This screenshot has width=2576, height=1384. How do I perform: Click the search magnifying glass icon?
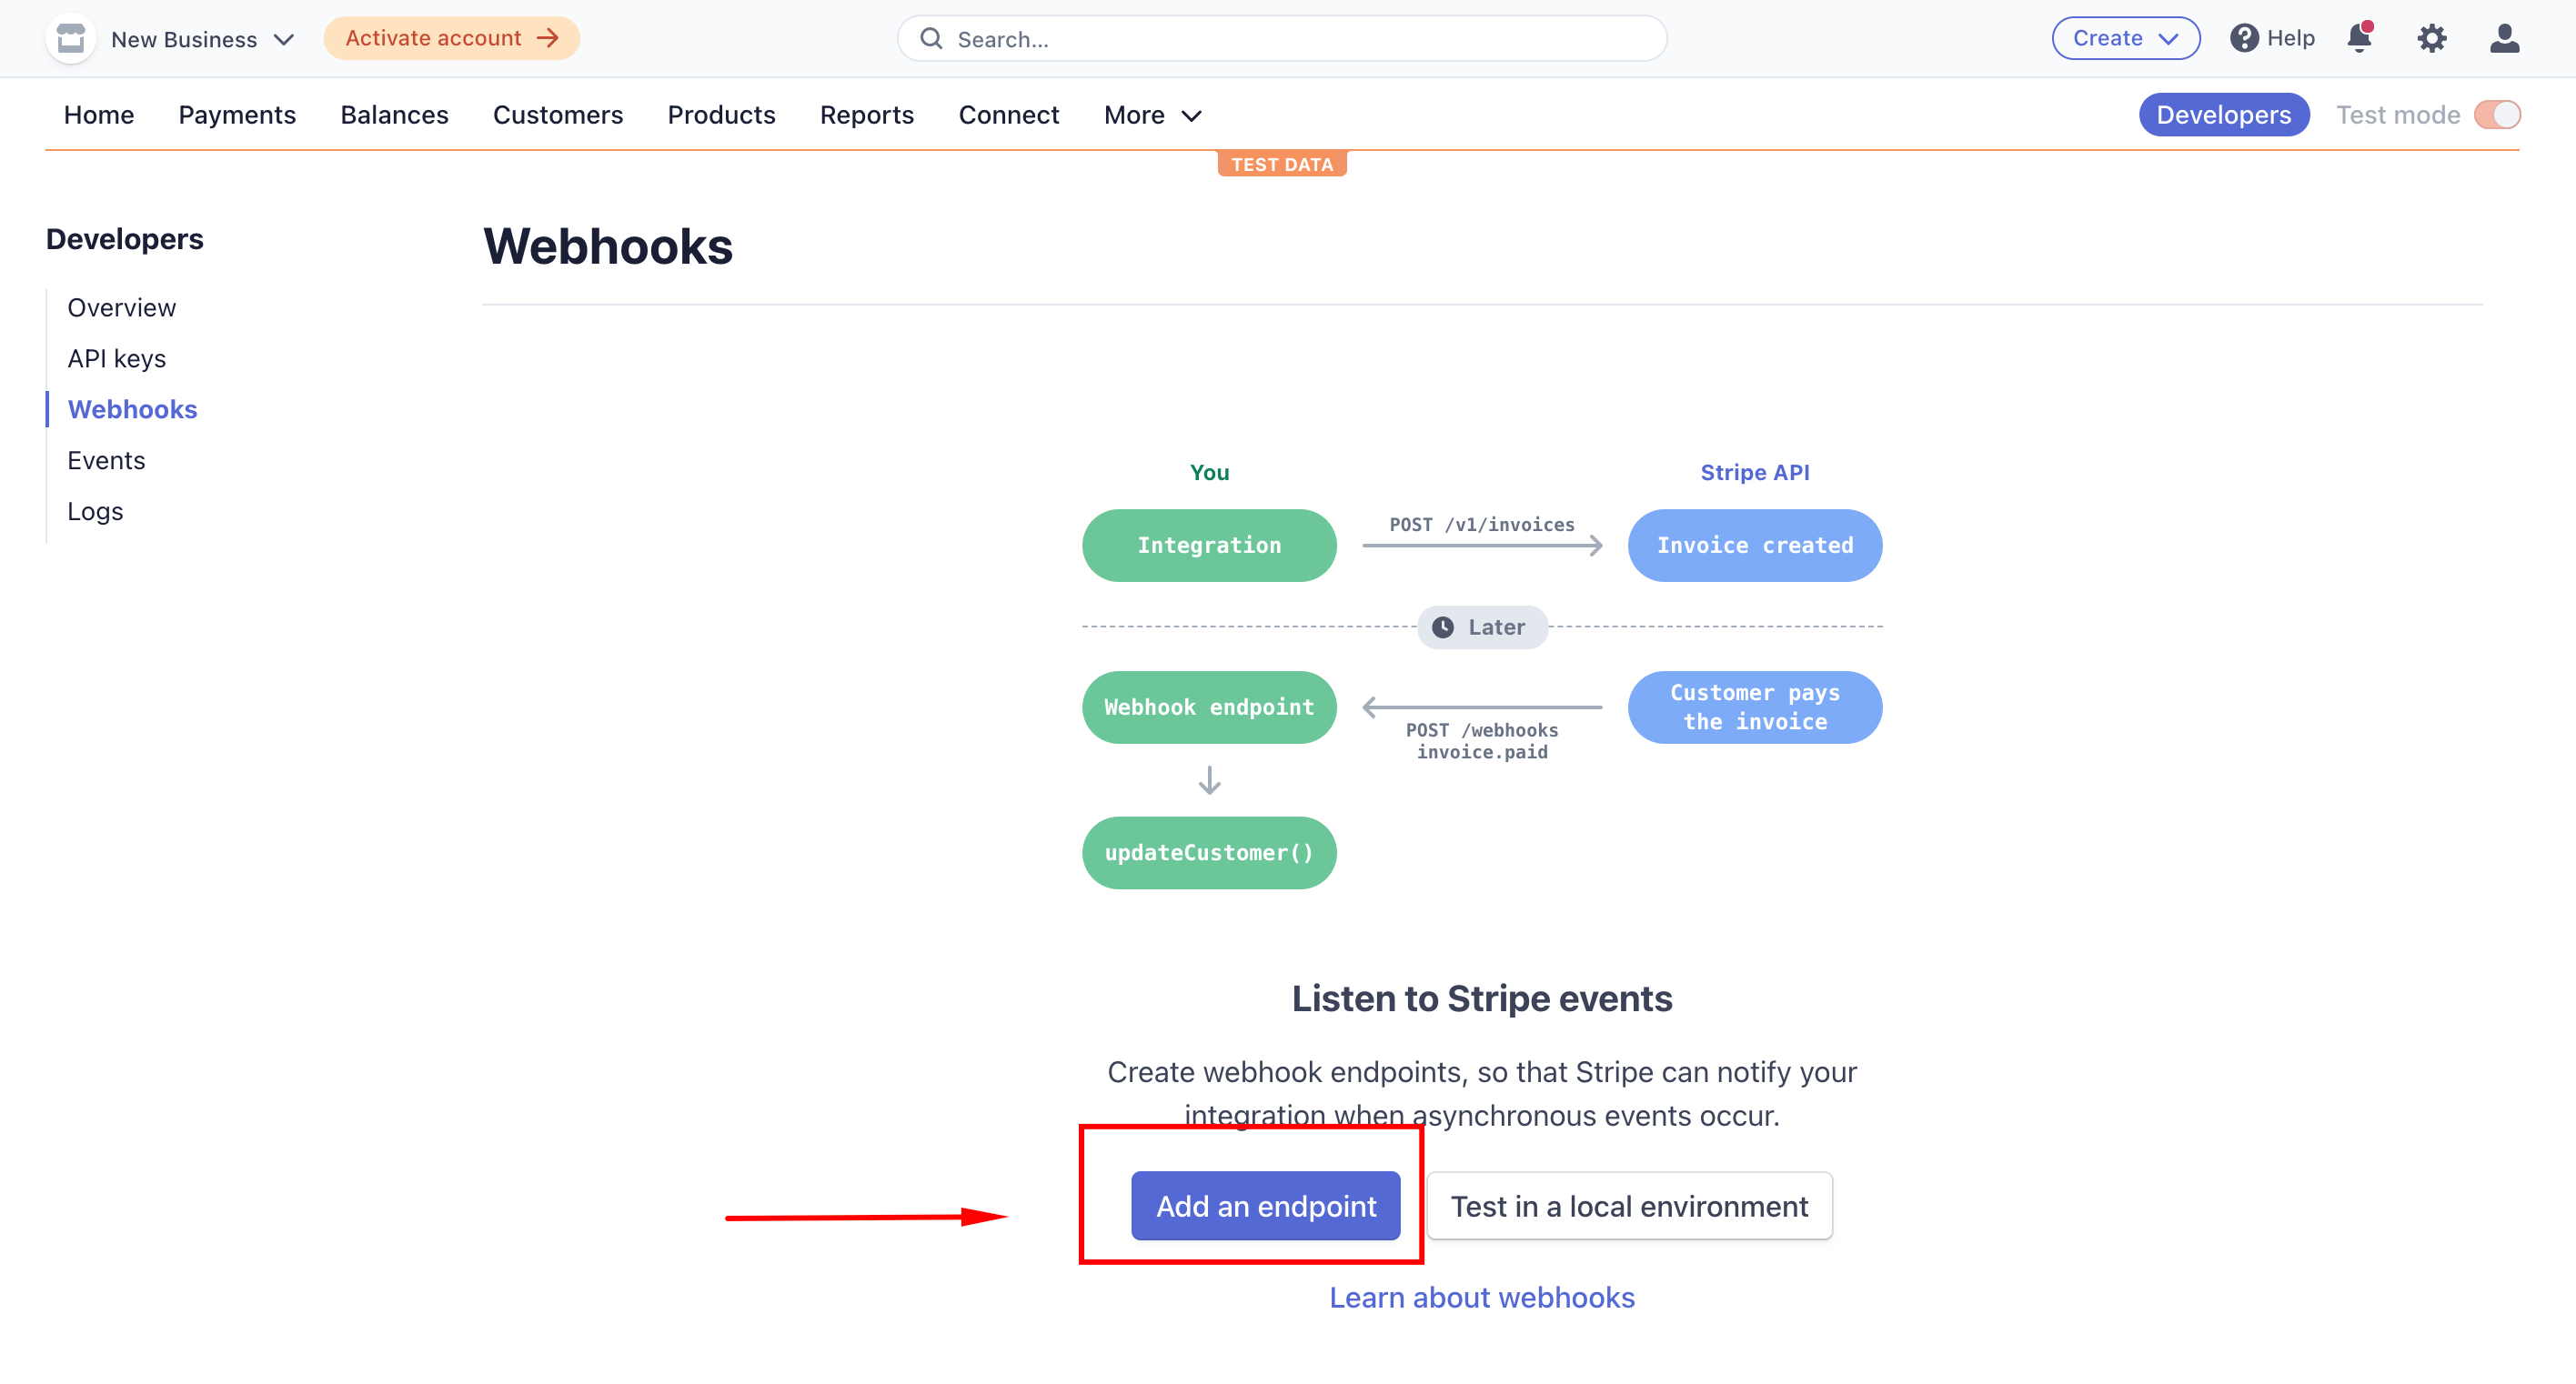931,38
